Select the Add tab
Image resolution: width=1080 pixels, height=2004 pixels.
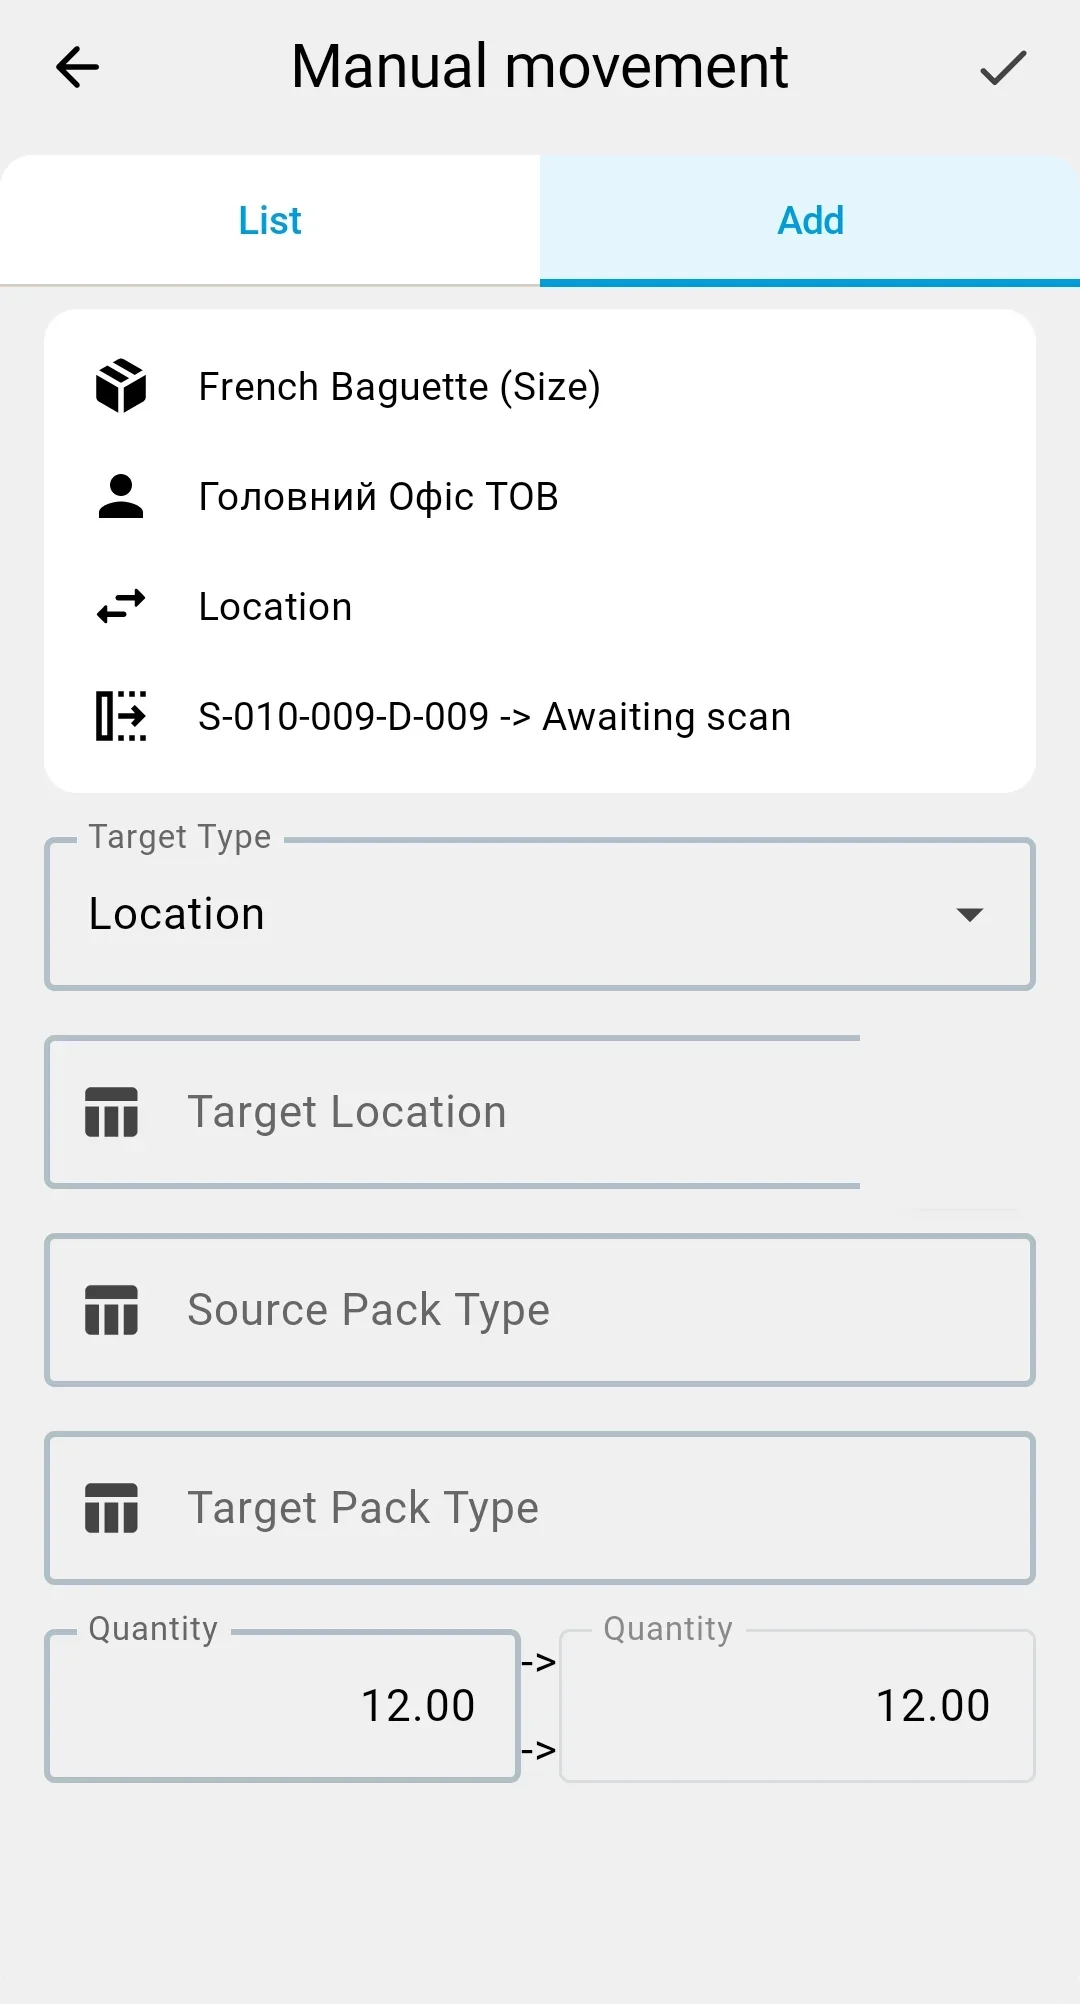coord(810,220)
